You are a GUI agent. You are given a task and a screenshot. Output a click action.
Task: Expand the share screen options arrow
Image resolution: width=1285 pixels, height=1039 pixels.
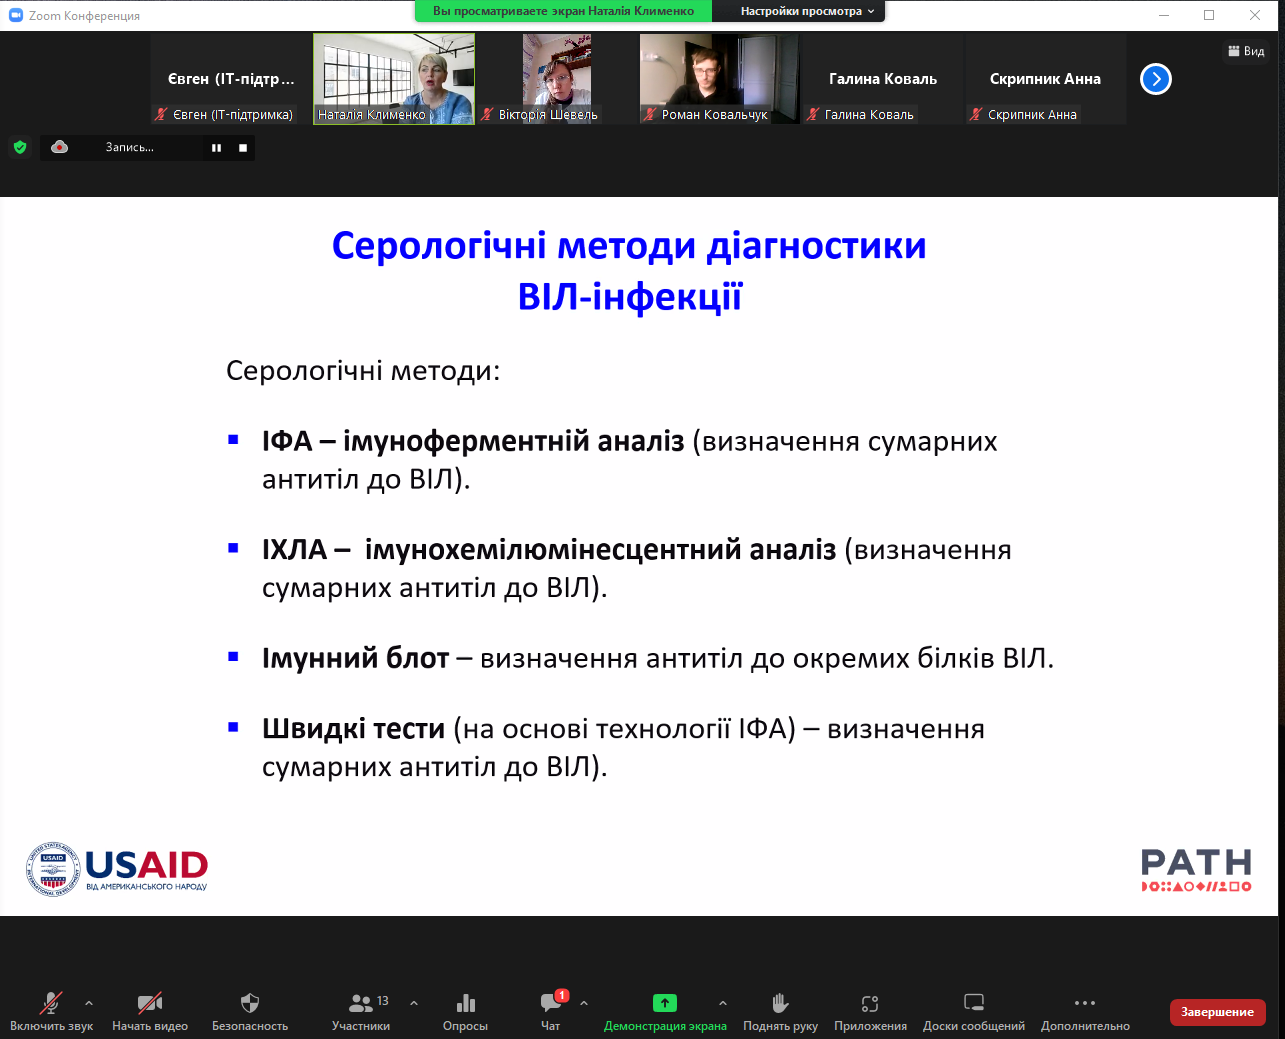point(723,1003)
